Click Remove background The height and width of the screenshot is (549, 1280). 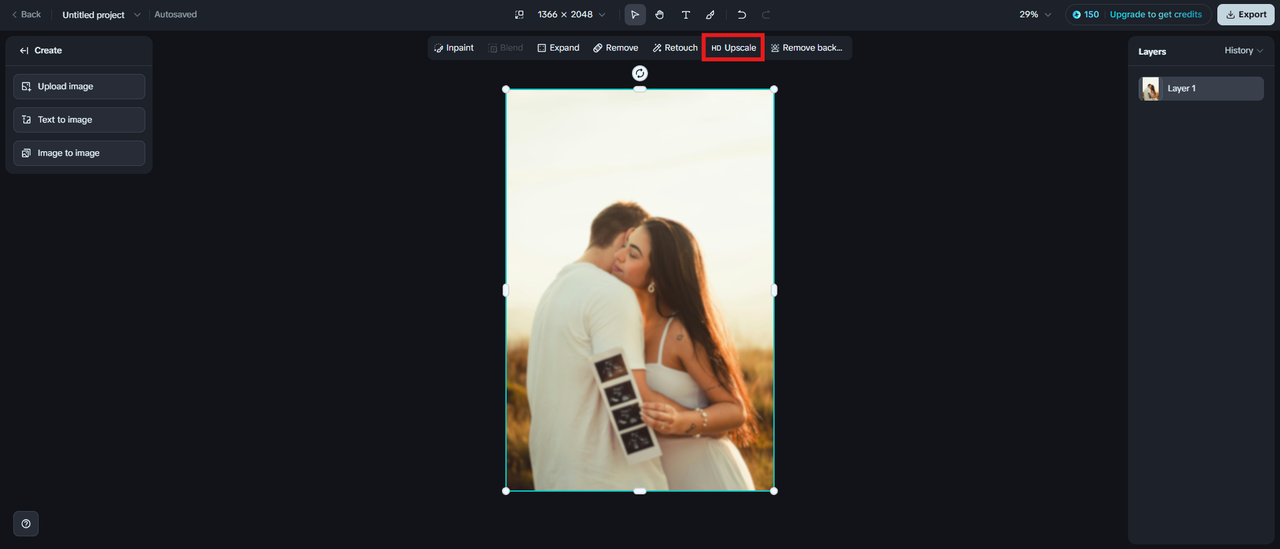[807, 48]
